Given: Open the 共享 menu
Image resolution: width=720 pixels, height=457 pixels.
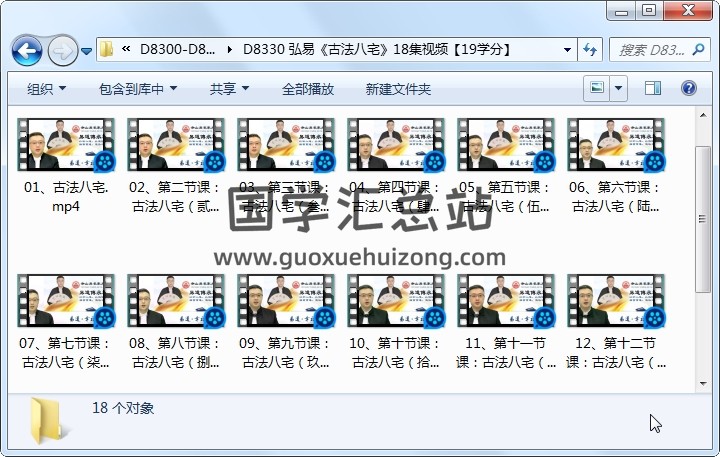Looking at the screenshot, I should tap(228, 89).
